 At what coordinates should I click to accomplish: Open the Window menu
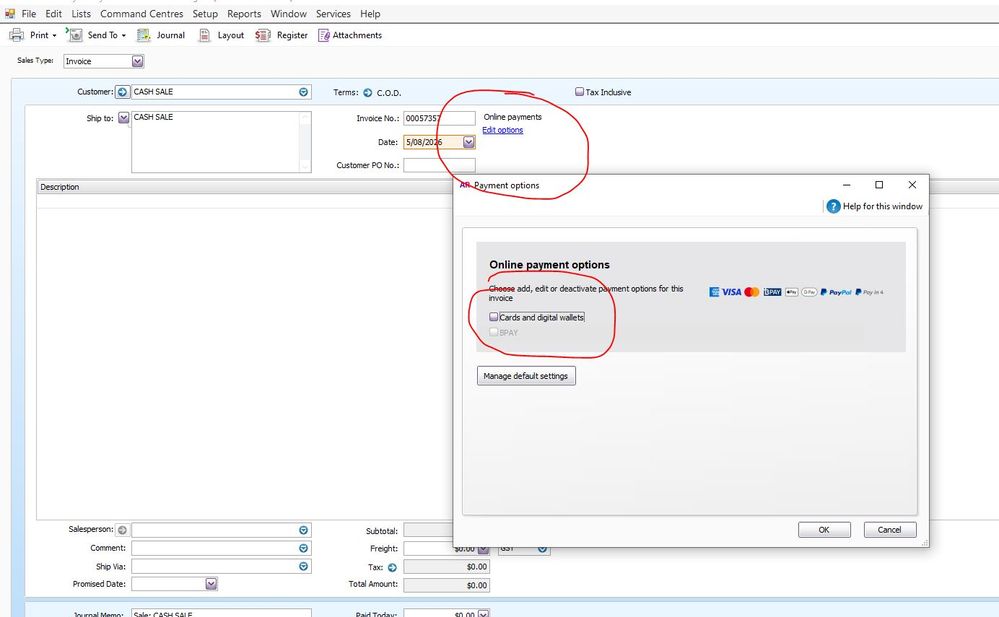point(289,13)
